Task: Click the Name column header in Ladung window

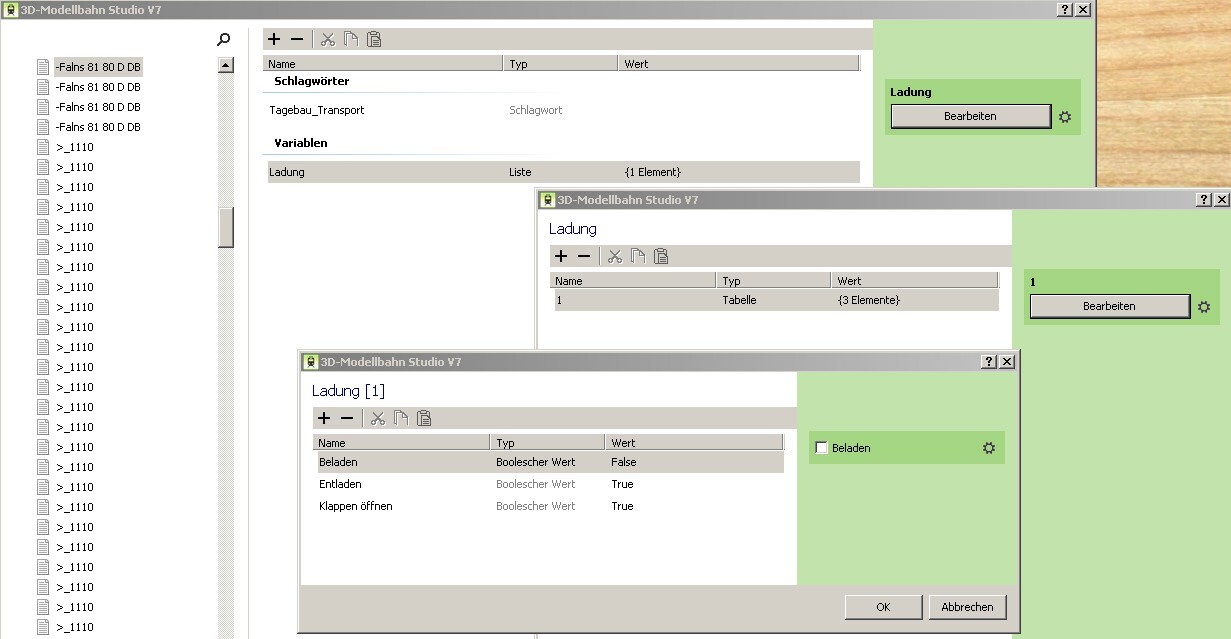Action: click(633, 281)
